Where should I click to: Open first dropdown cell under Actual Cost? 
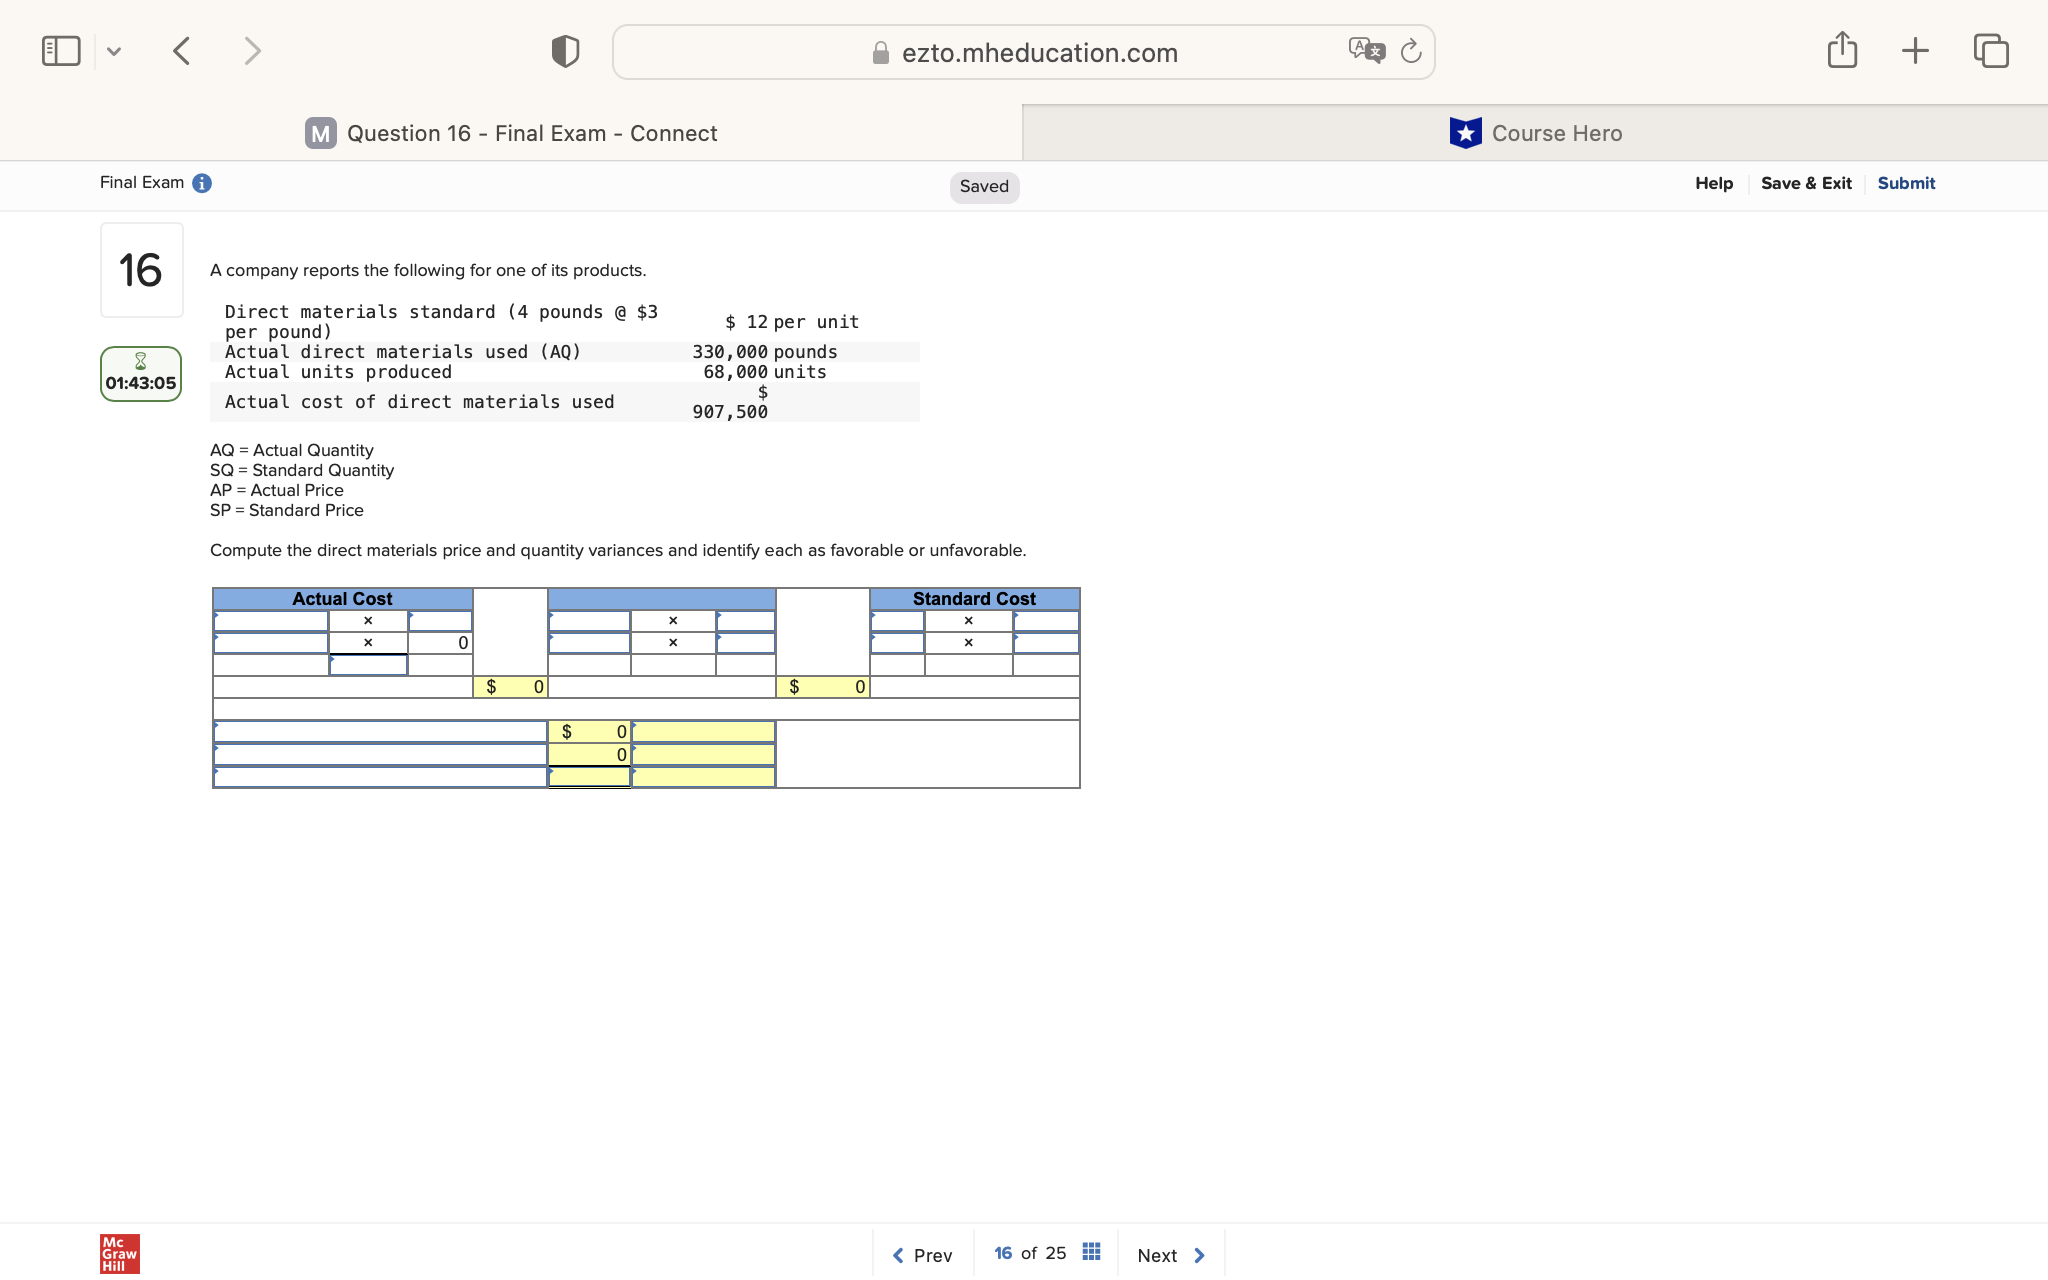click(271, 621)
